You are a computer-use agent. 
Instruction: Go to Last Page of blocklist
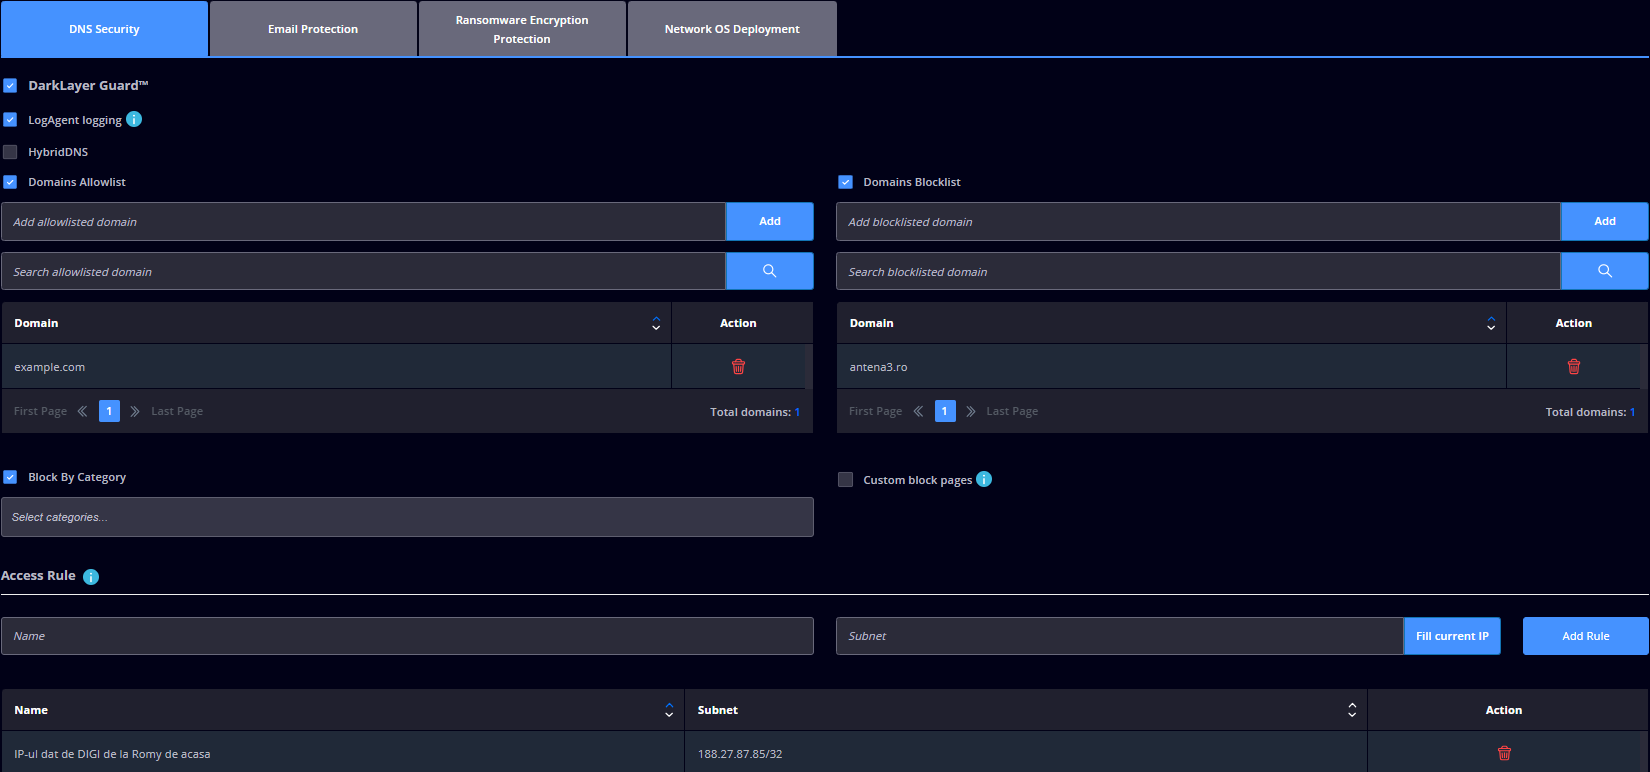point(1012,411)
